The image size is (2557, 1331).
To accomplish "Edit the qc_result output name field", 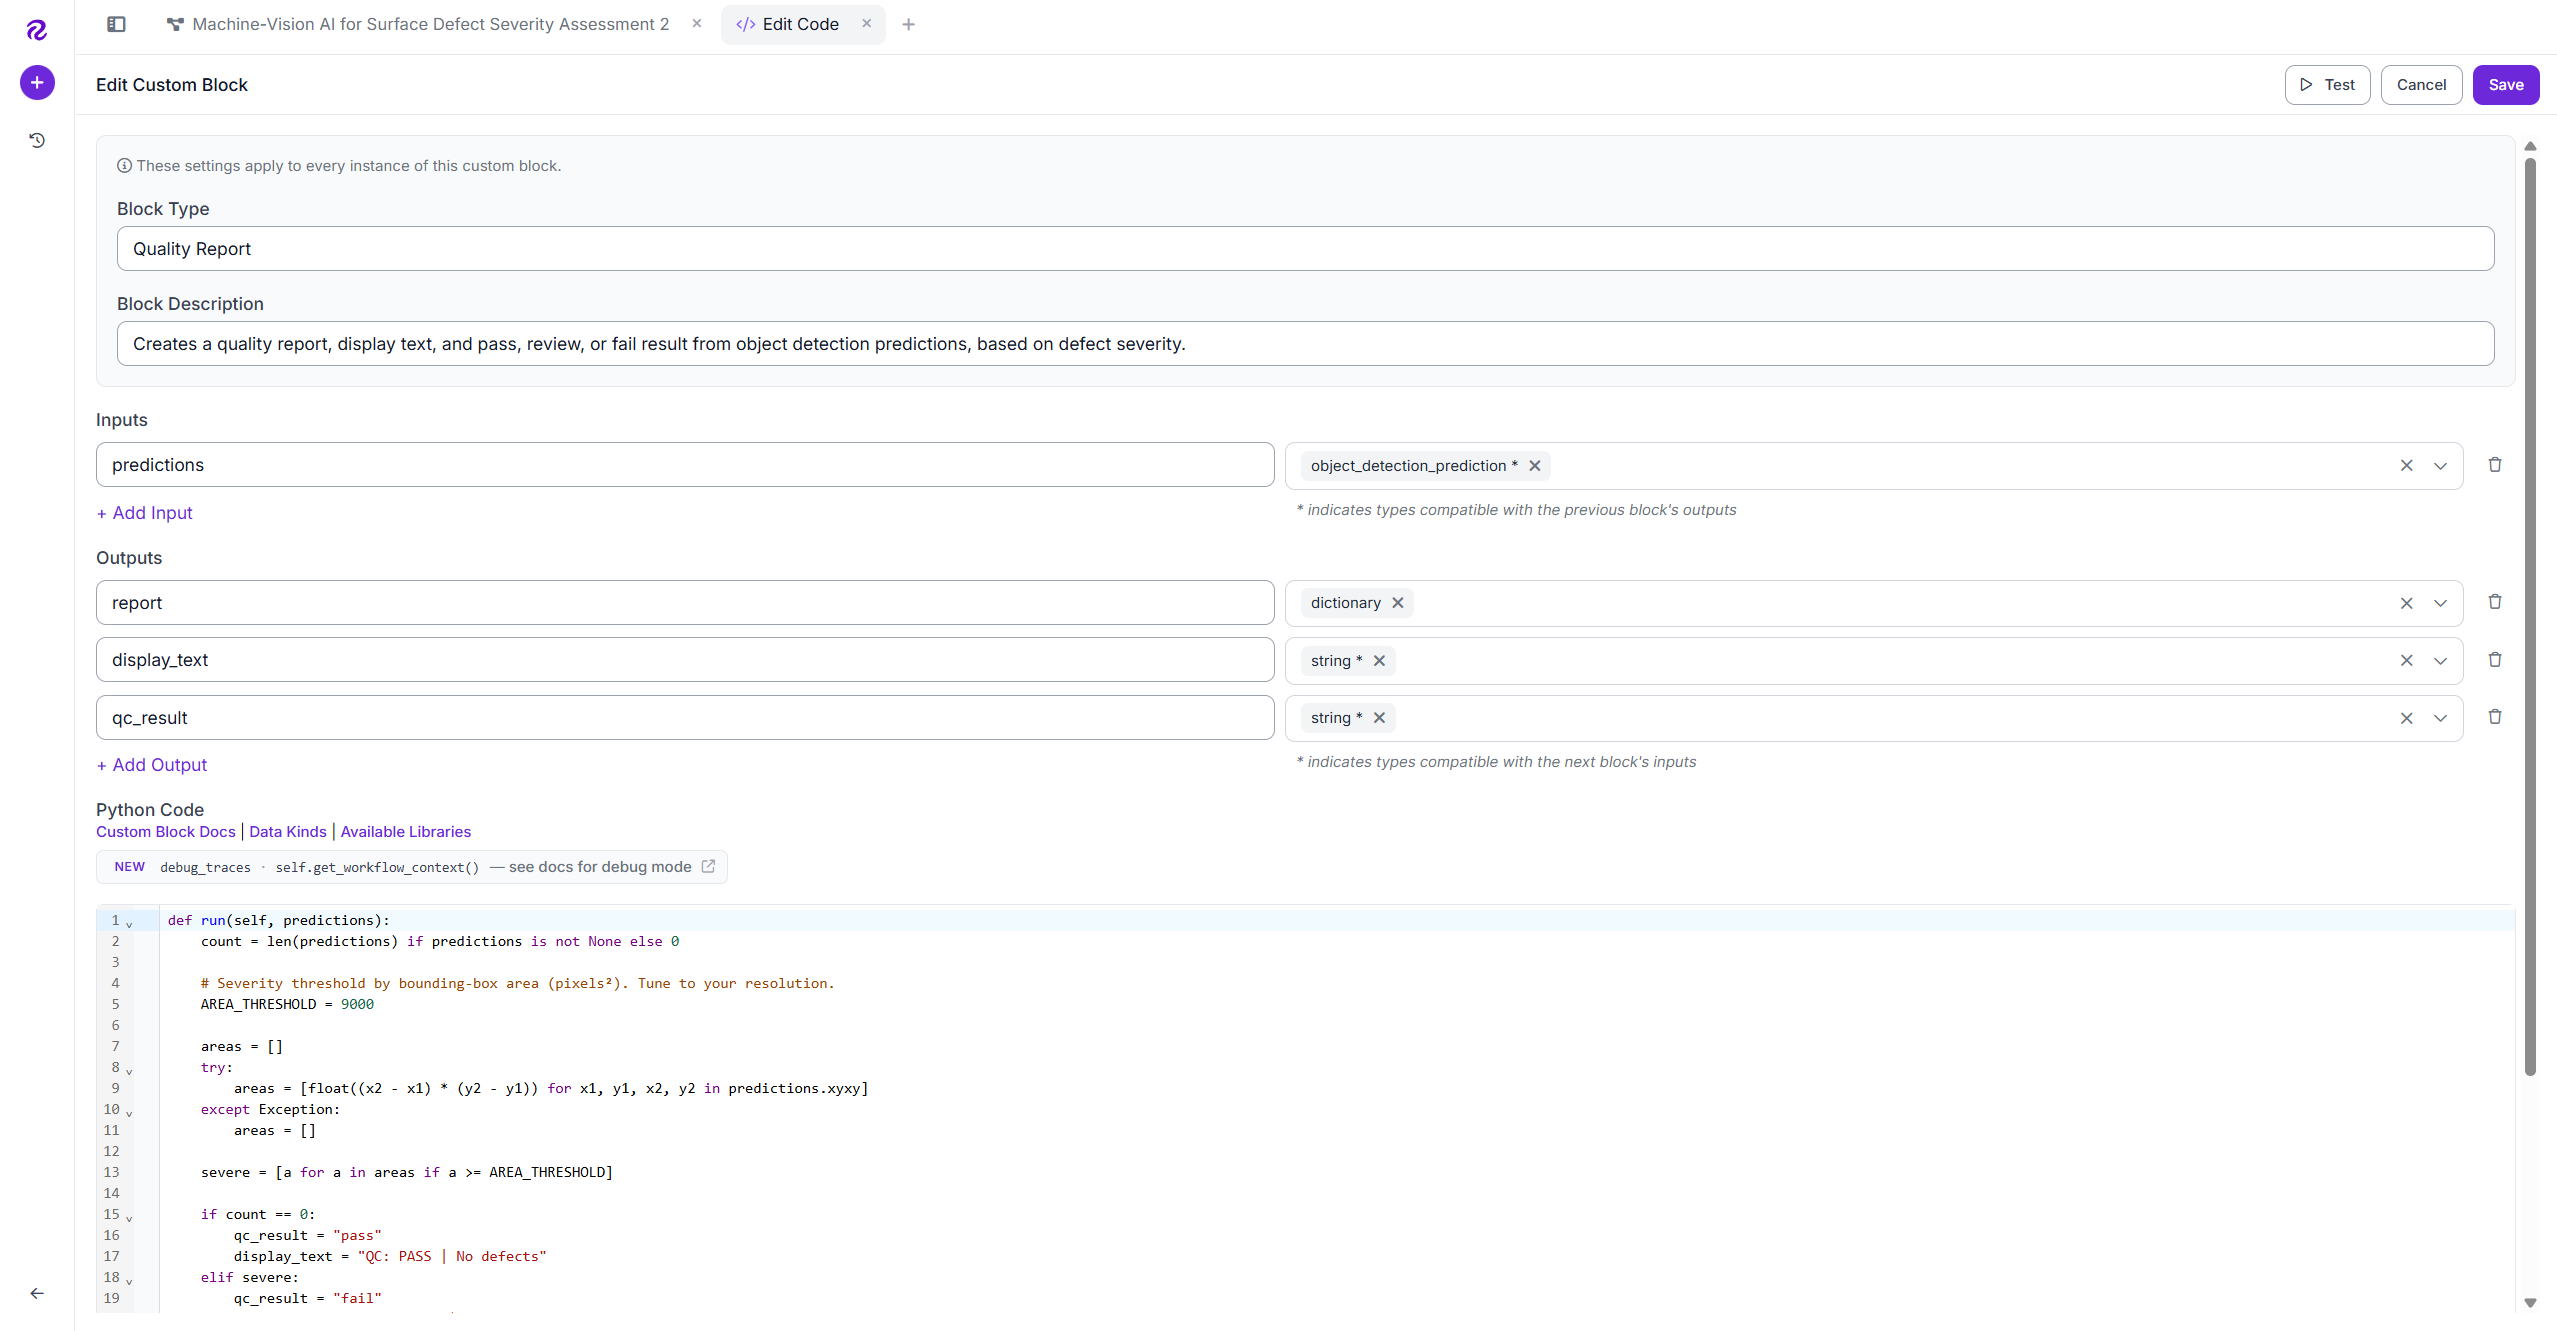I will (685, 718).
